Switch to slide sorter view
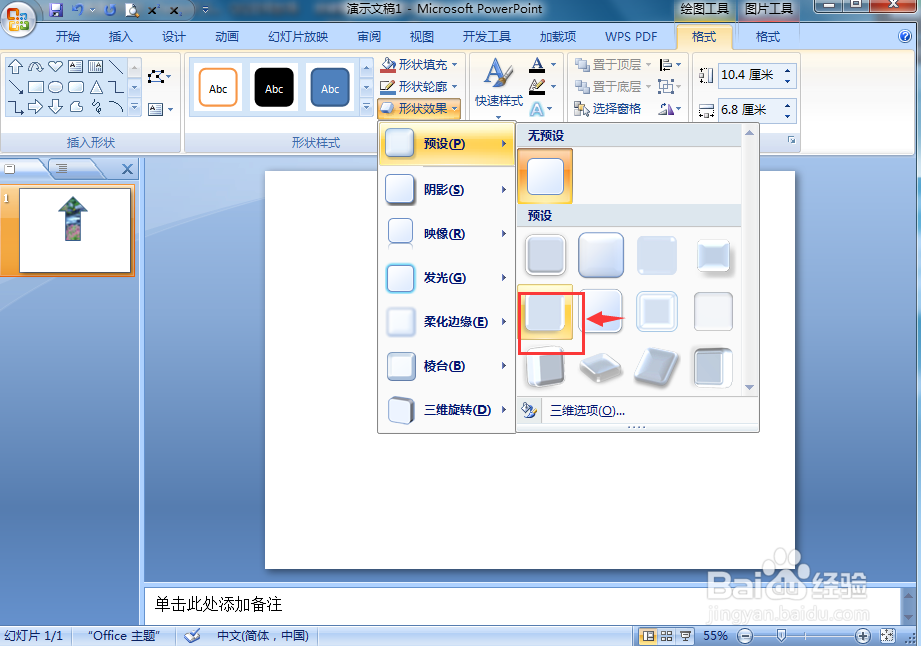This screenshot has height=646, width=921. coord(667,635)
